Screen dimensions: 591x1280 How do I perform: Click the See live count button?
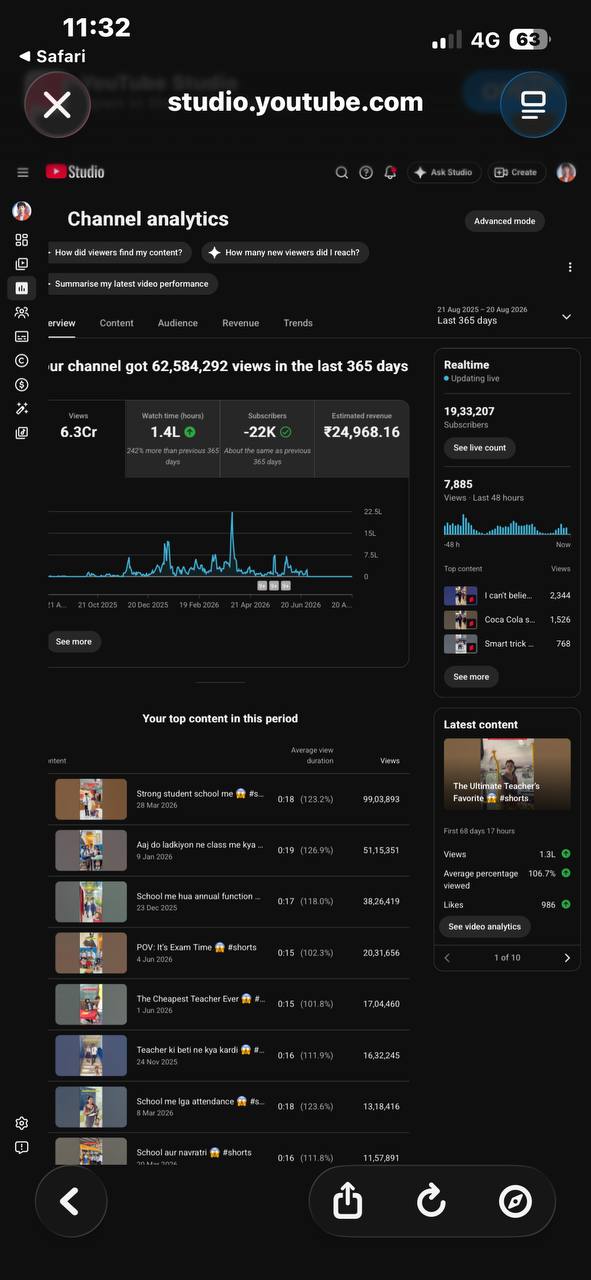click(480, 448)
